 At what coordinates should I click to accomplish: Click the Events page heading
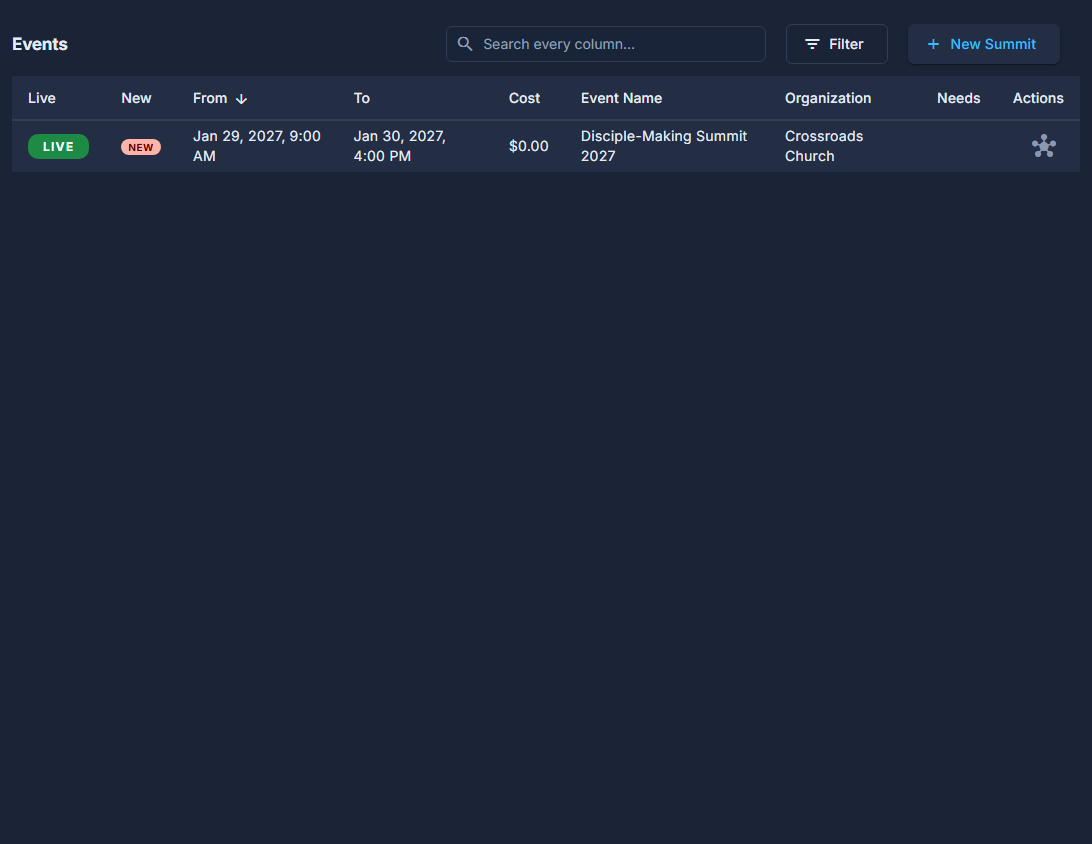tap(40, 44)
